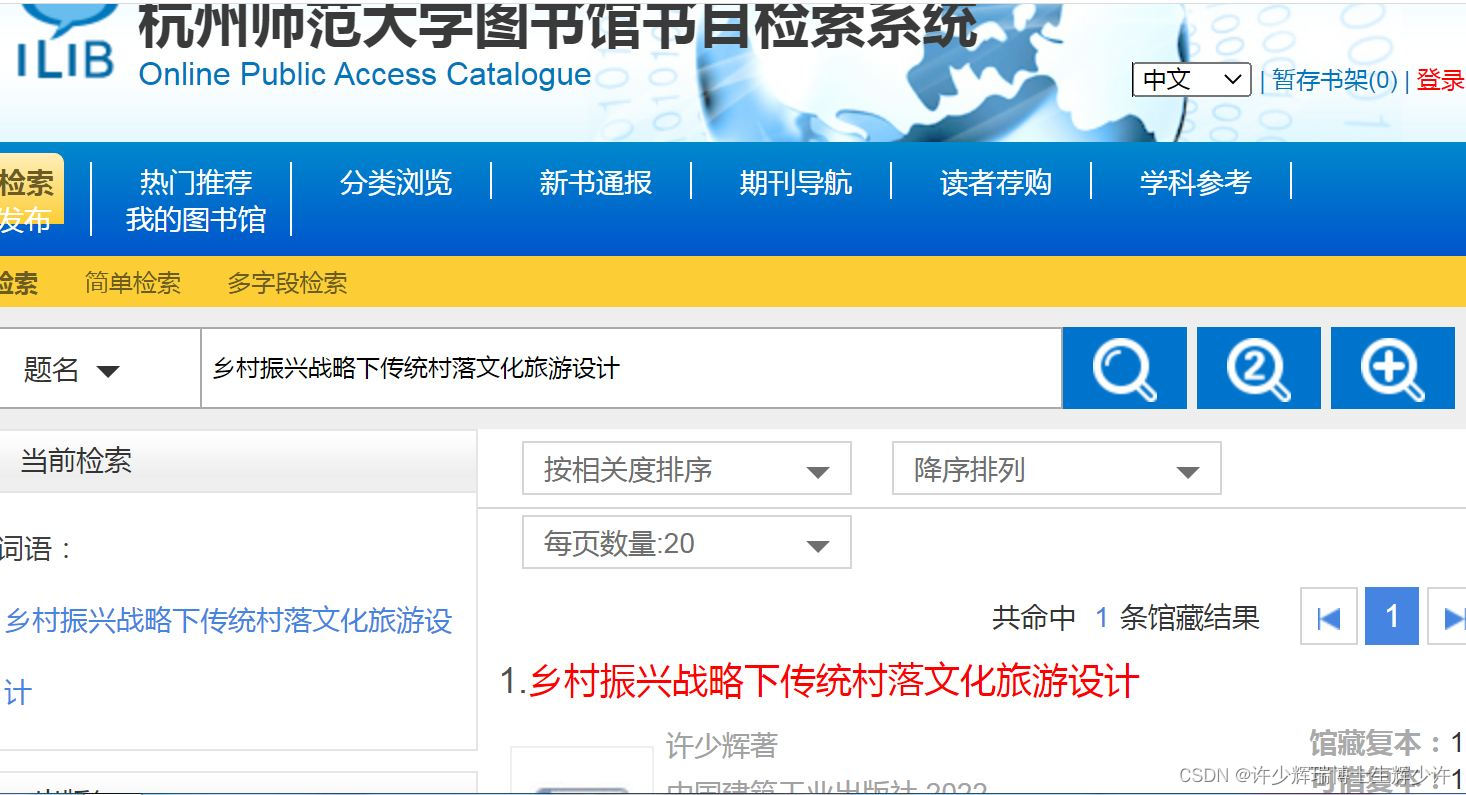The width and height of the screenshot is (1466, 795).
Task: Open the 每页数量:20 dropdown
Action: [686, 543]
